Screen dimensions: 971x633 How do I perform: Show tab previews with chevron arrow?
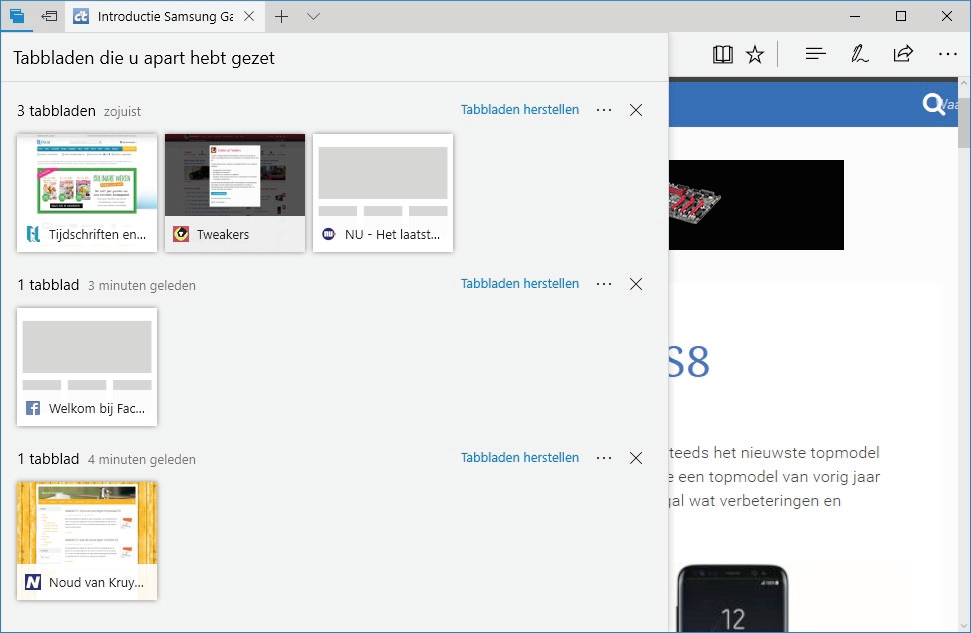coord(313,16)
